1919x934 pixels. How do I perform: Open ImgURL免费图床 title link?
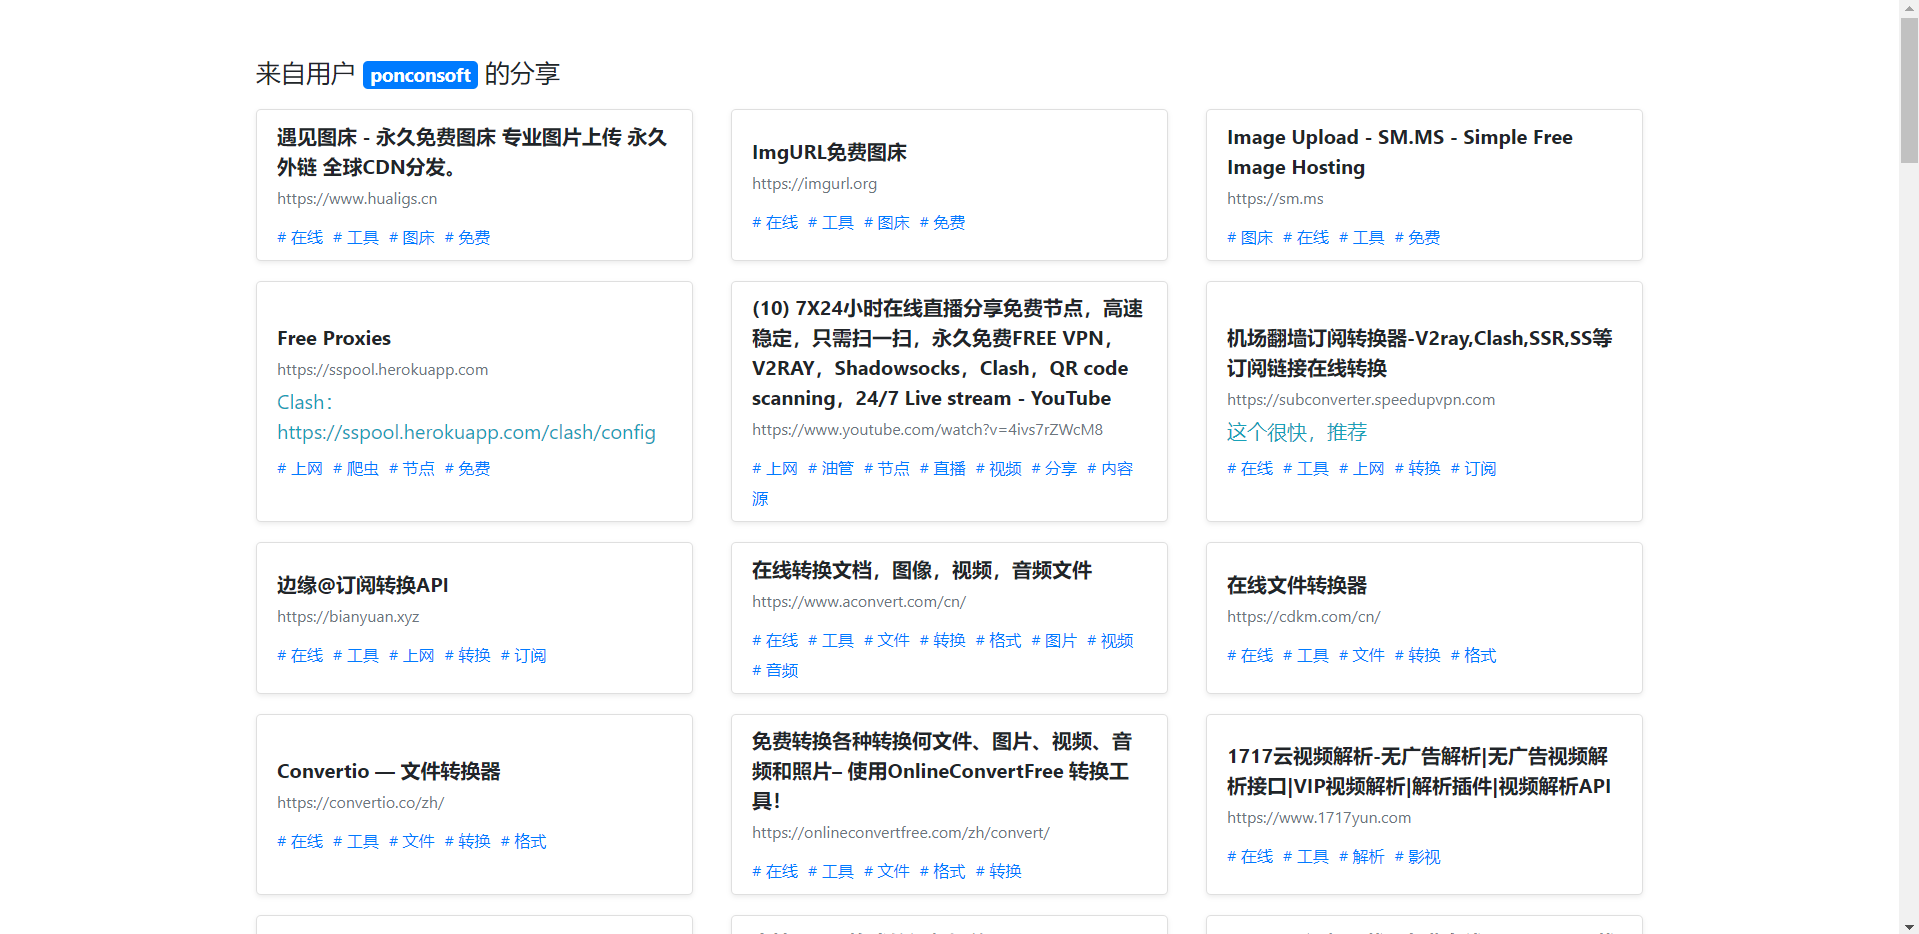[x=829, y=152]
